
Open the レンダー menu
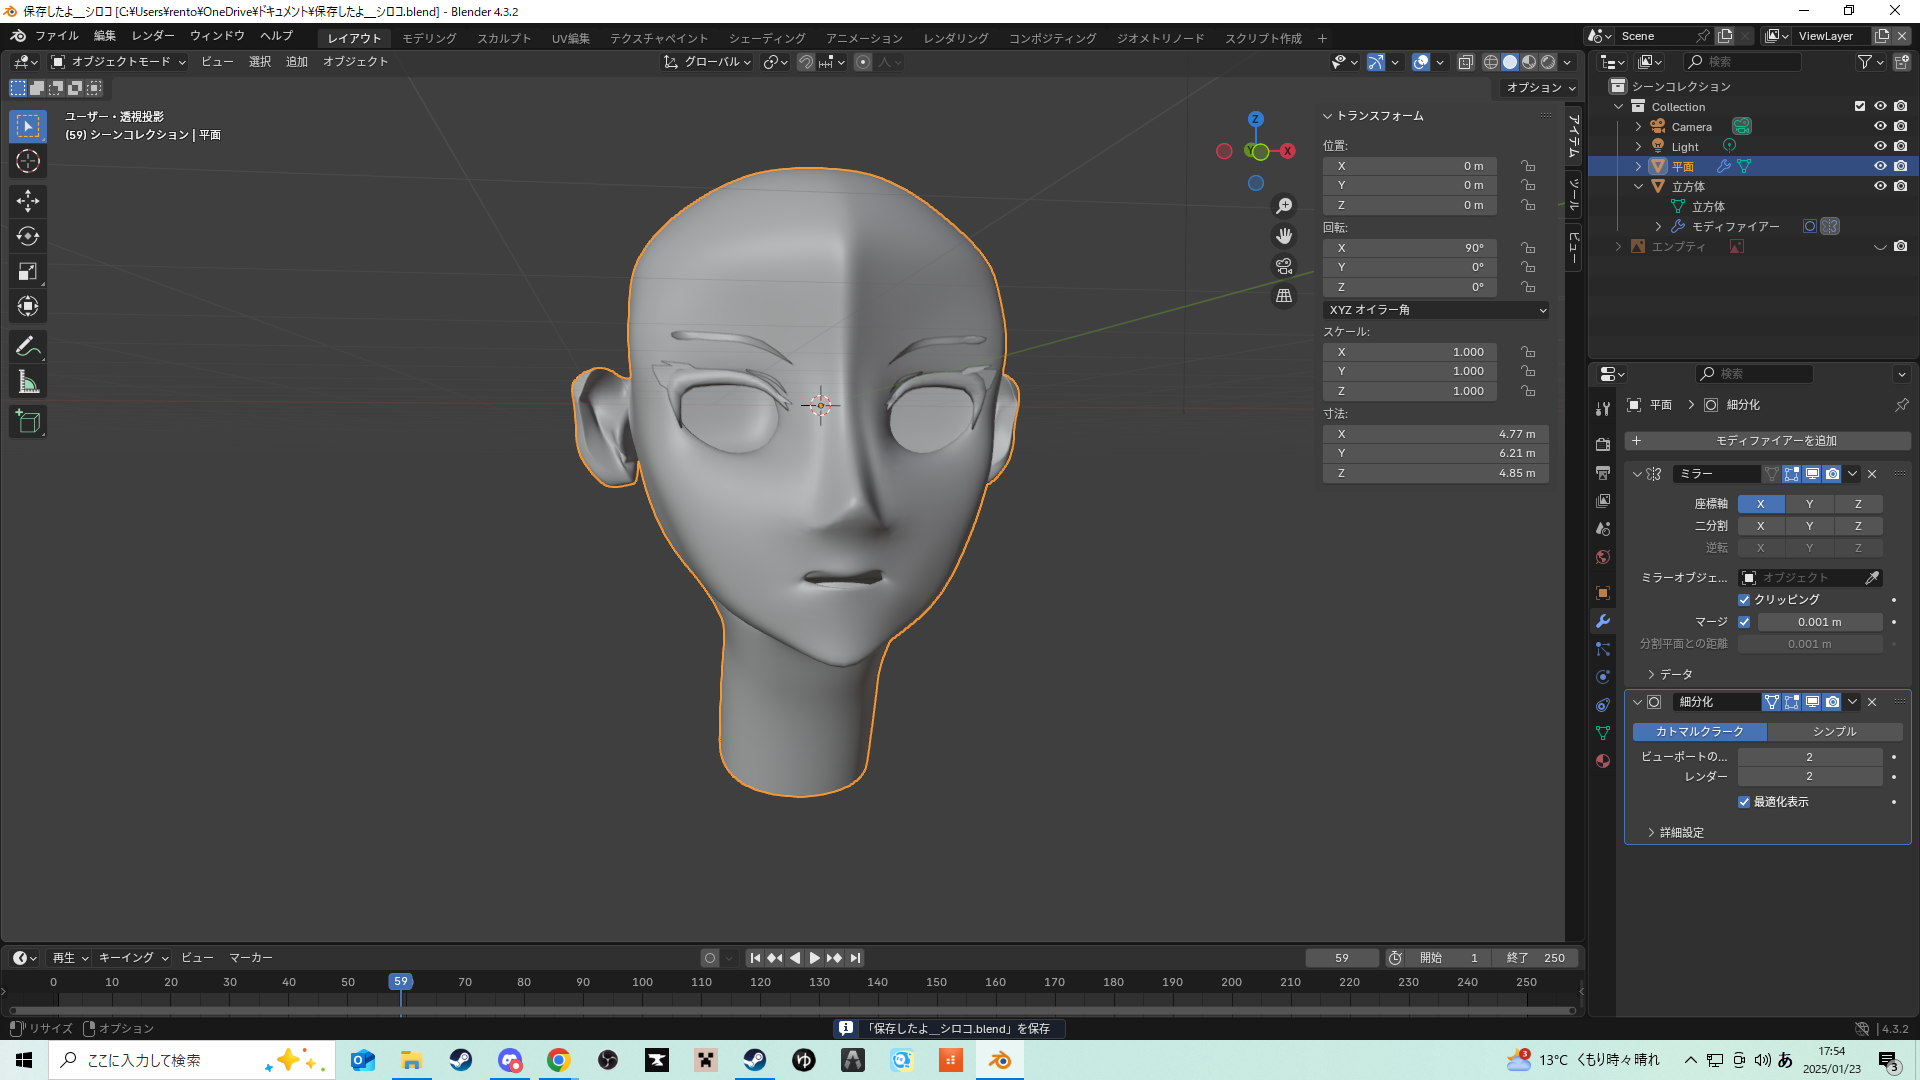click(153, 36)
